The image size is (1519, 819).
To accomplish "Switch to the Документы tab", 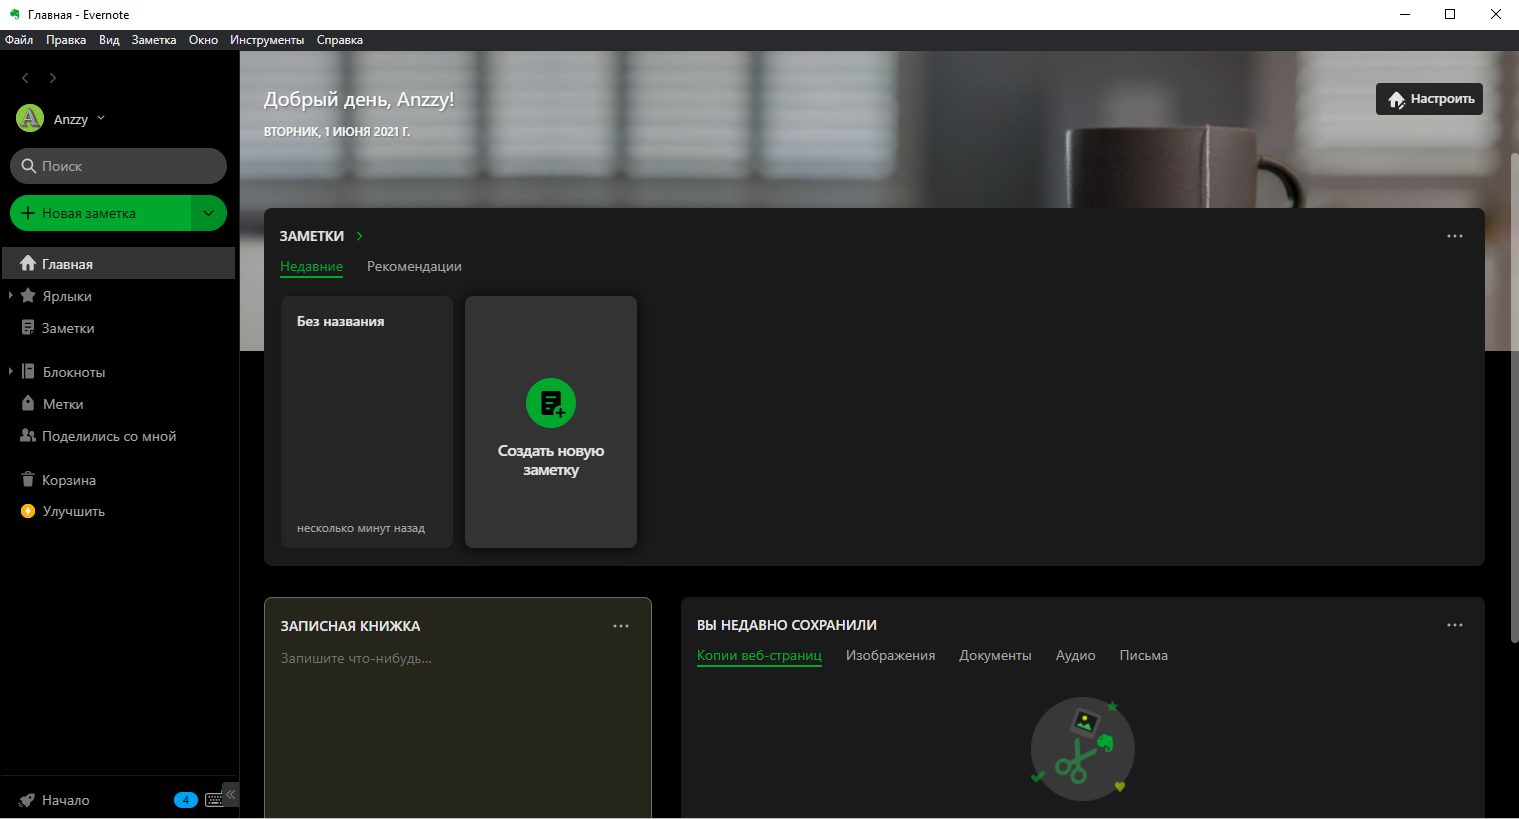I will click(x=995, y=655).
